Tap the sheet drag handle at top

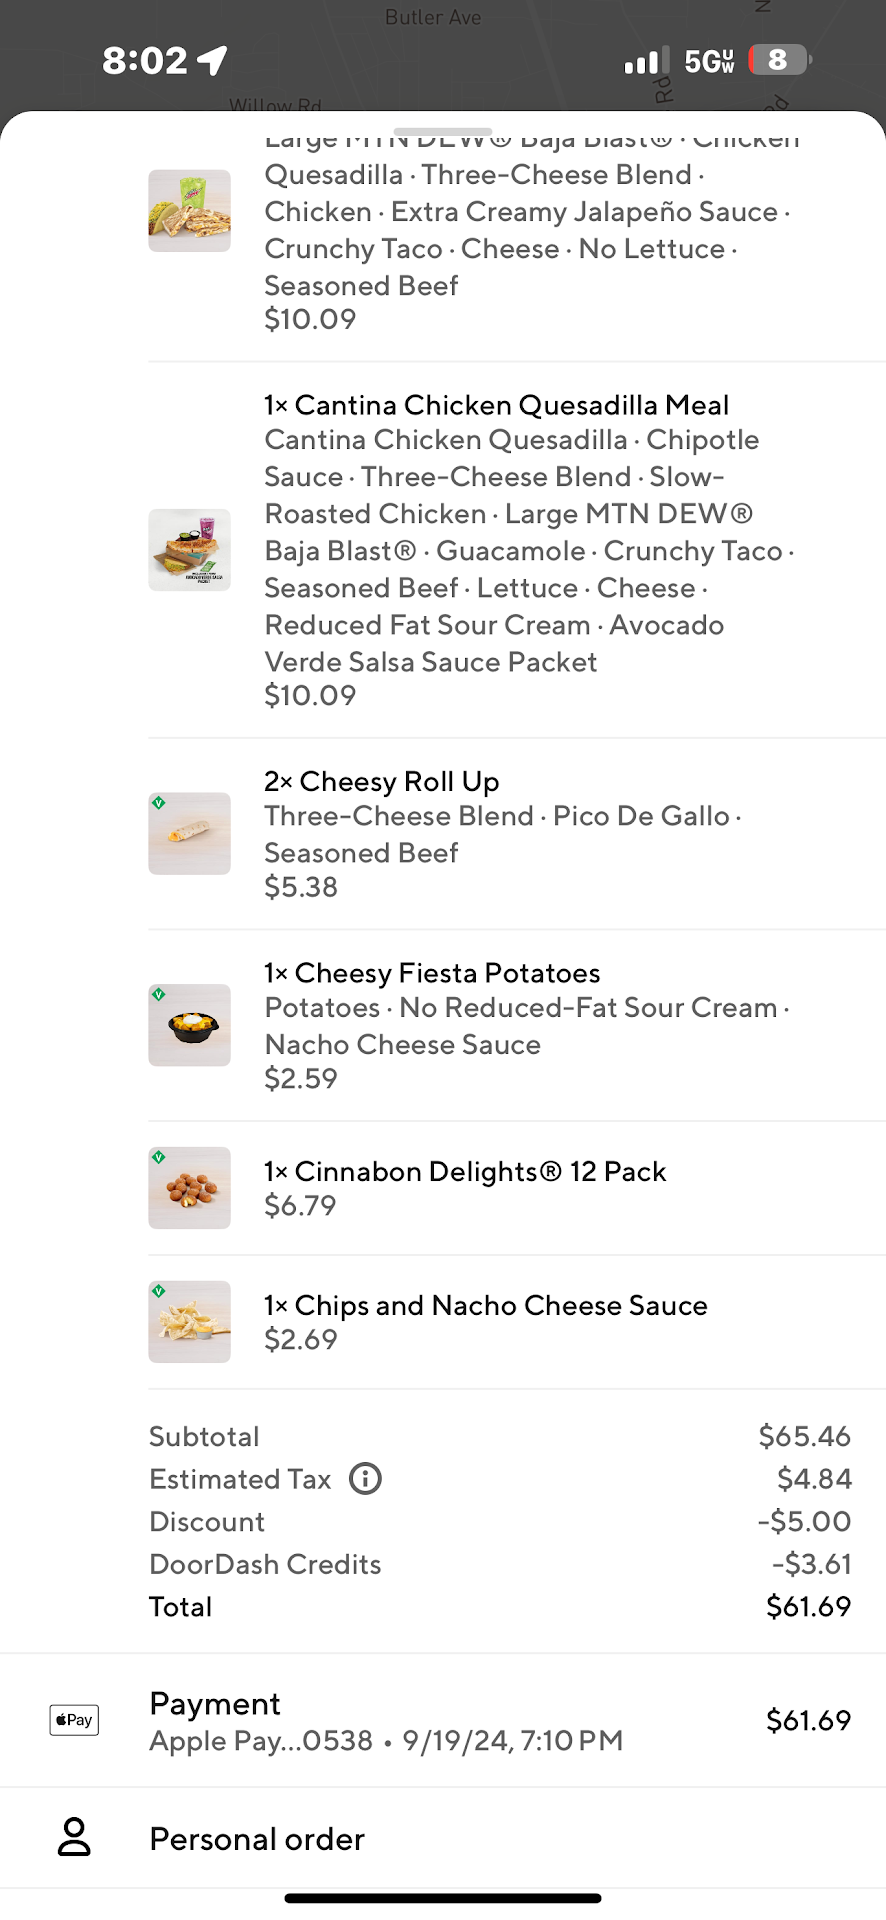point(443,132)
